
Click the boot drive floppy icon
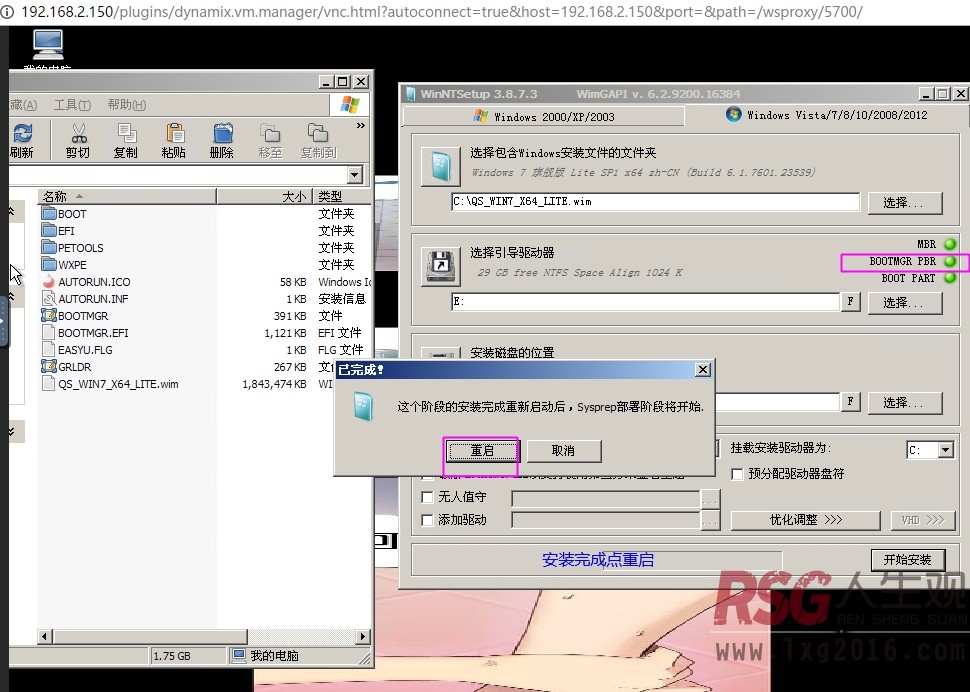click(x=440, y=267)
